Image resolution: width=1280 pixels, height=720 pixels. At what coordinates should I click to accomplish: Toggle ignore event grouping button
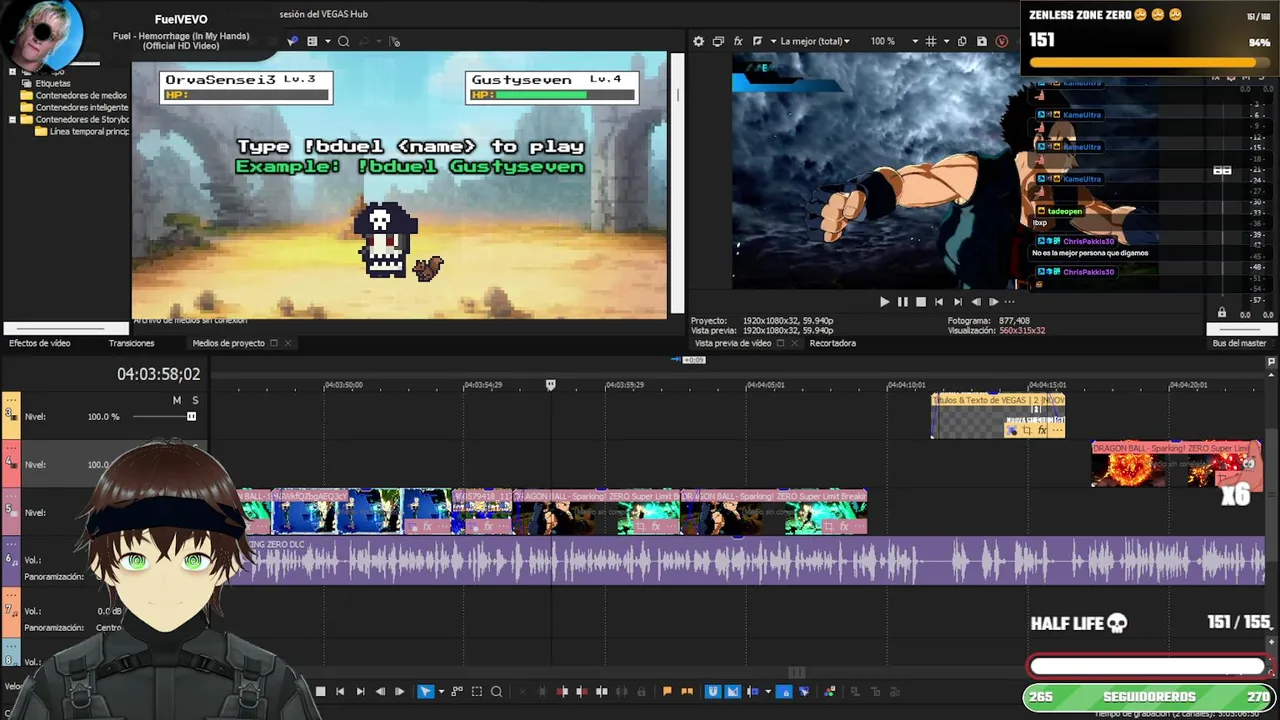[804, 691]
